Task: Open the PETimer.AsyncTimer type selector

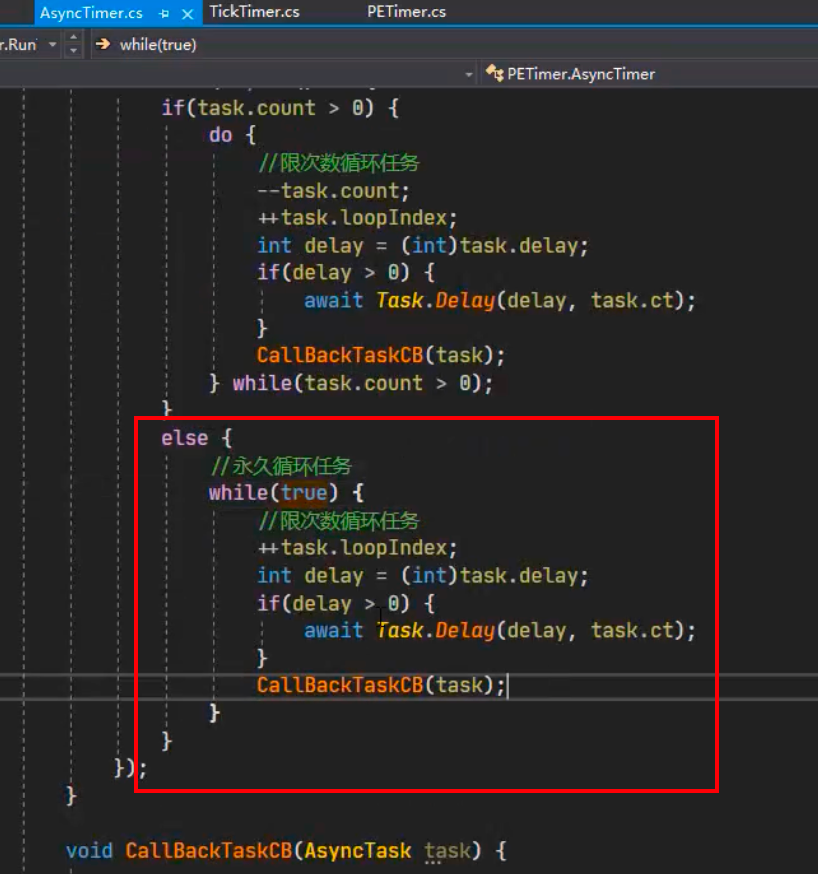Action: [x=581, y=74]
